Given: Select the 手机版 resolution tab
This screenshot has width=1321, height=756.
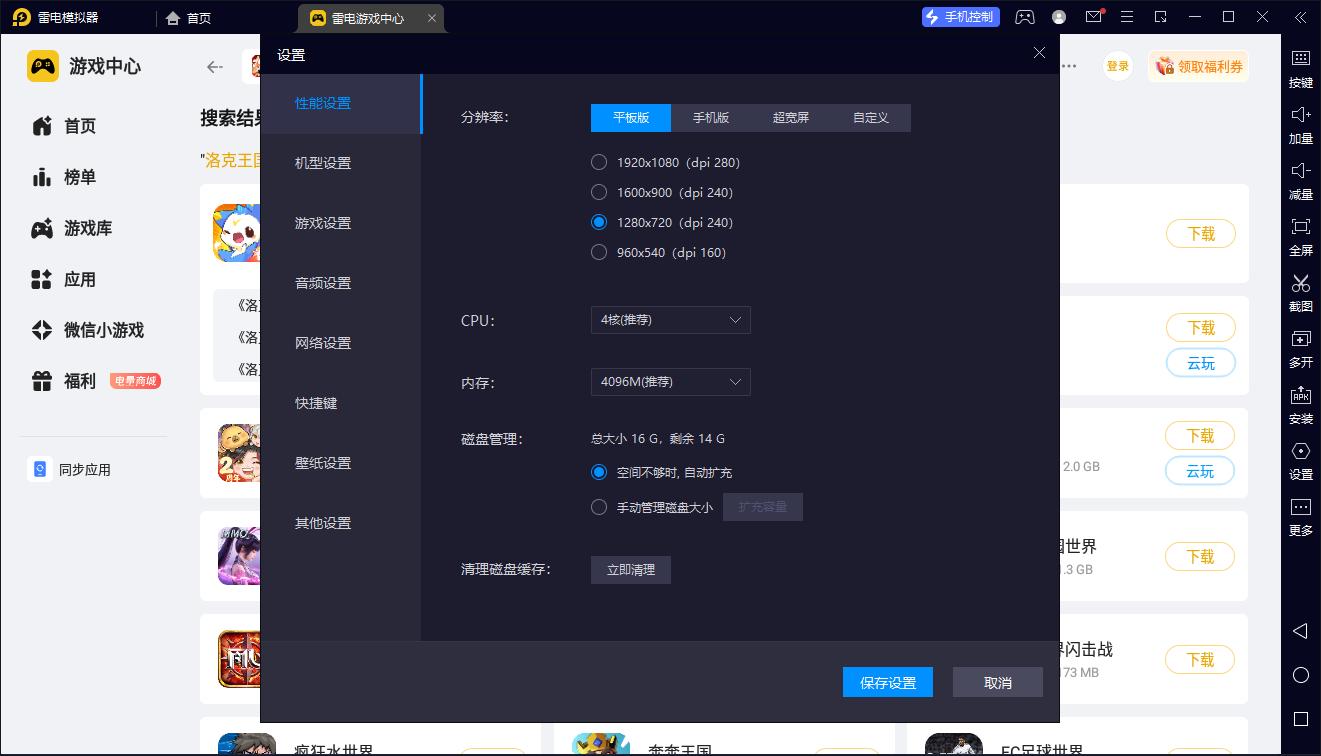Looking at the screenshot, I should coord(711,118).
